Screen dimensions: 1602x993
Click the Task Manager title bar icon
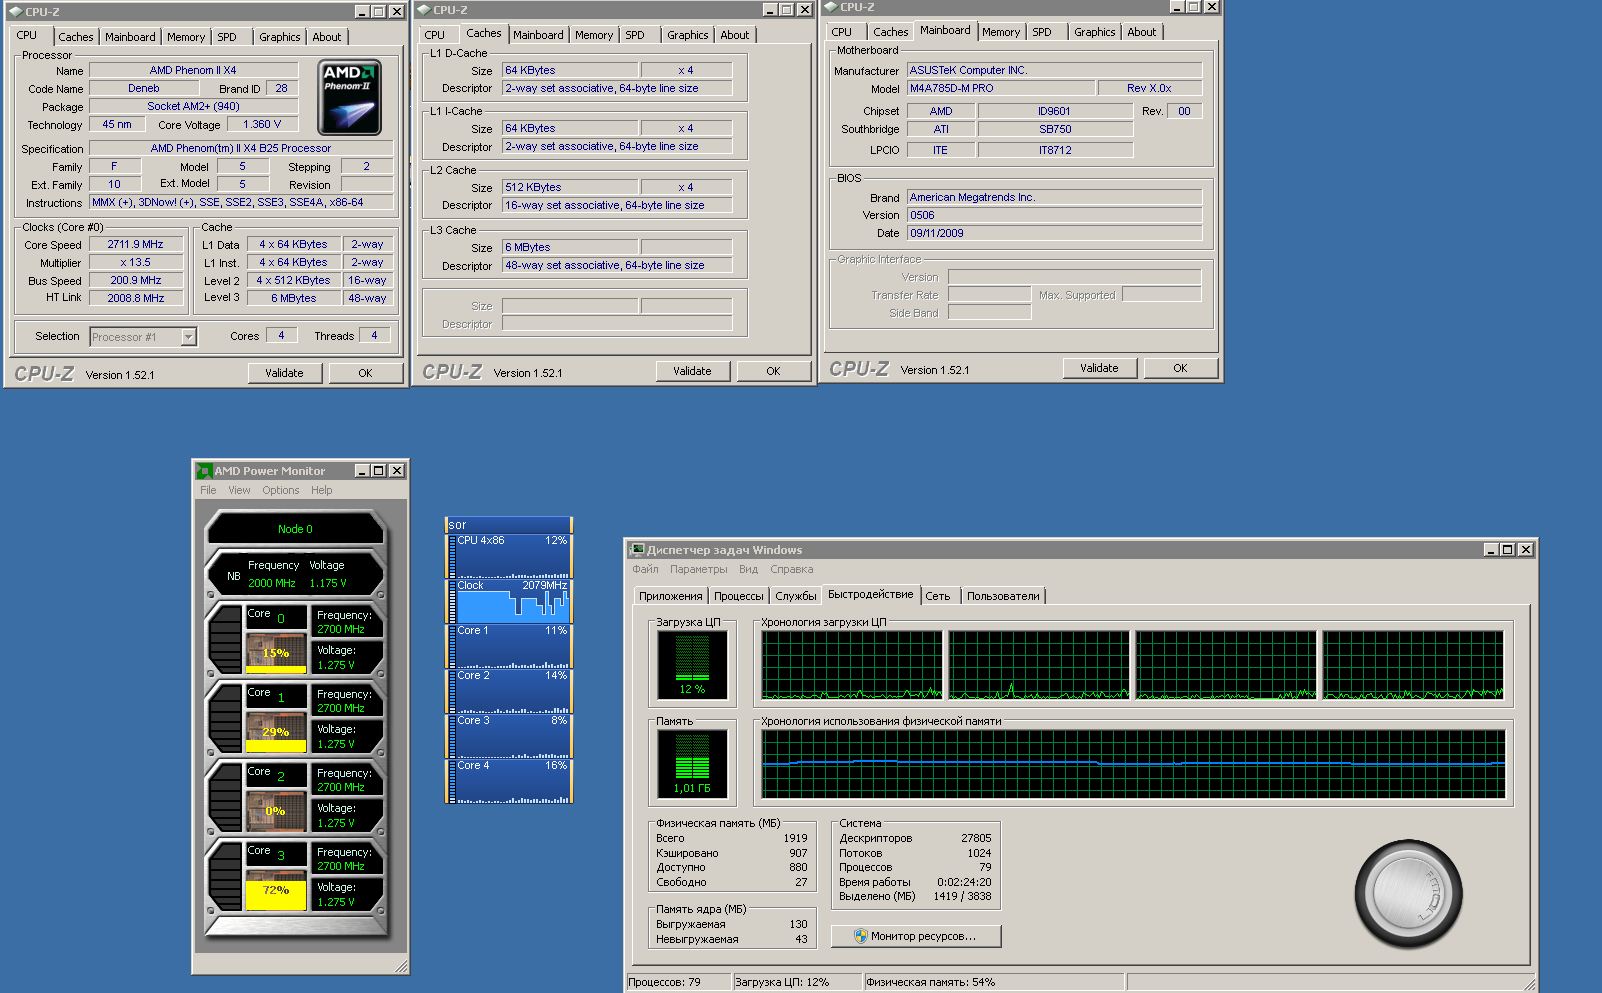[637, 550]
